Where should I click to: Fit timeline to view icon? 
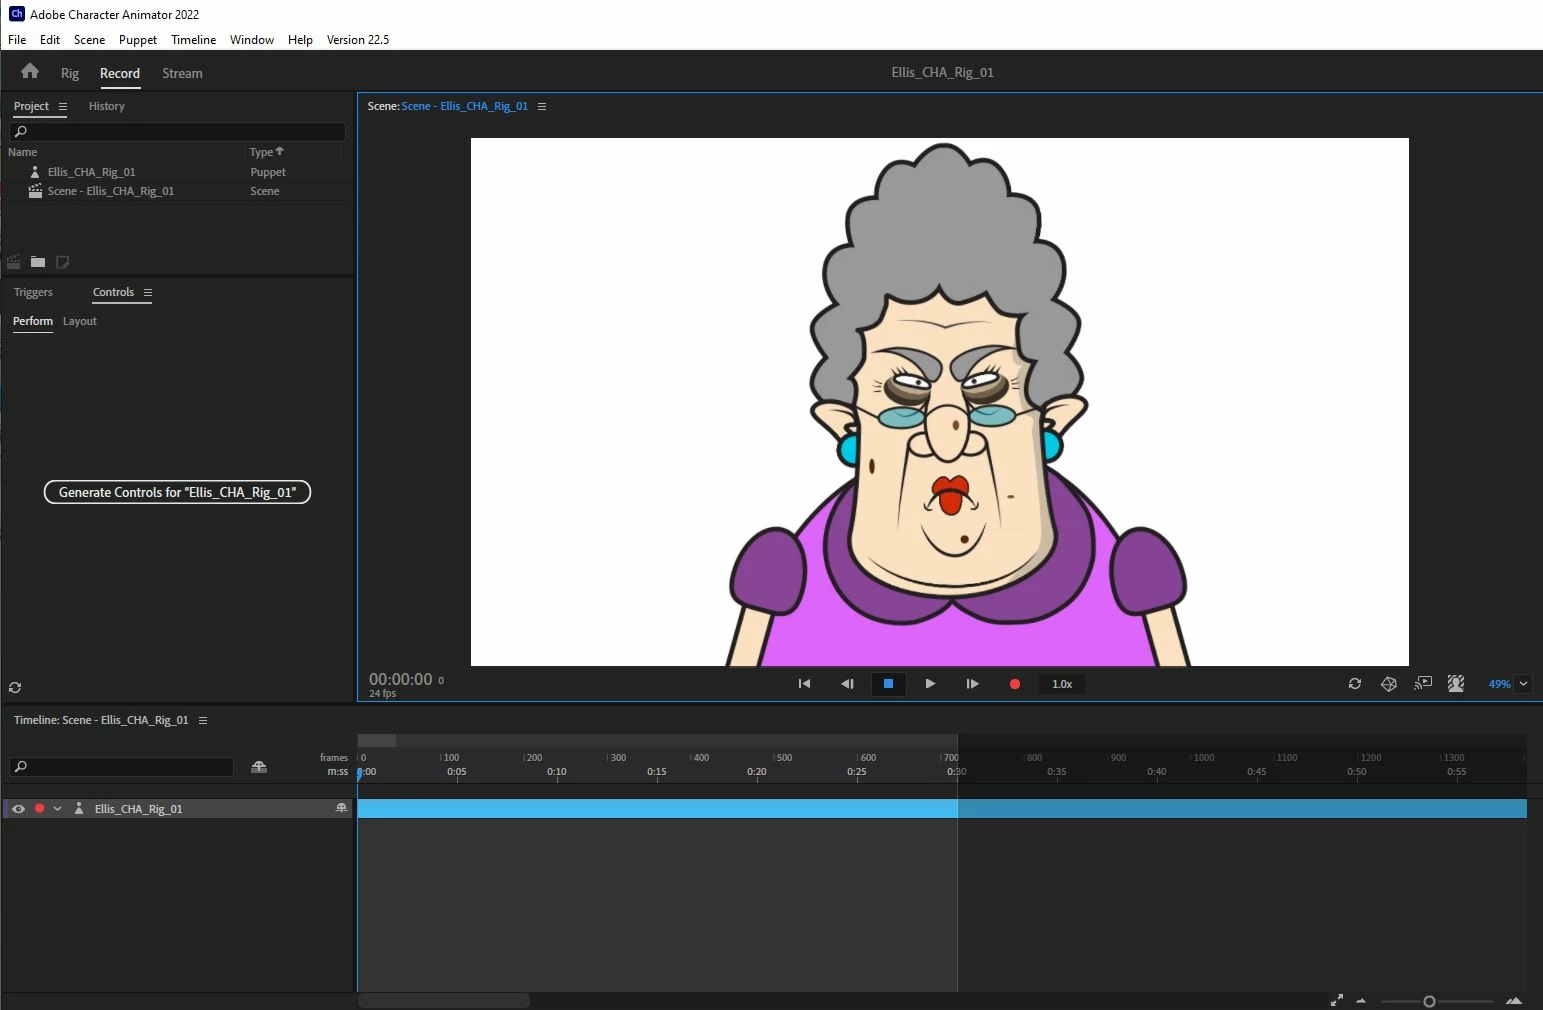(x=1337, y=1000)
